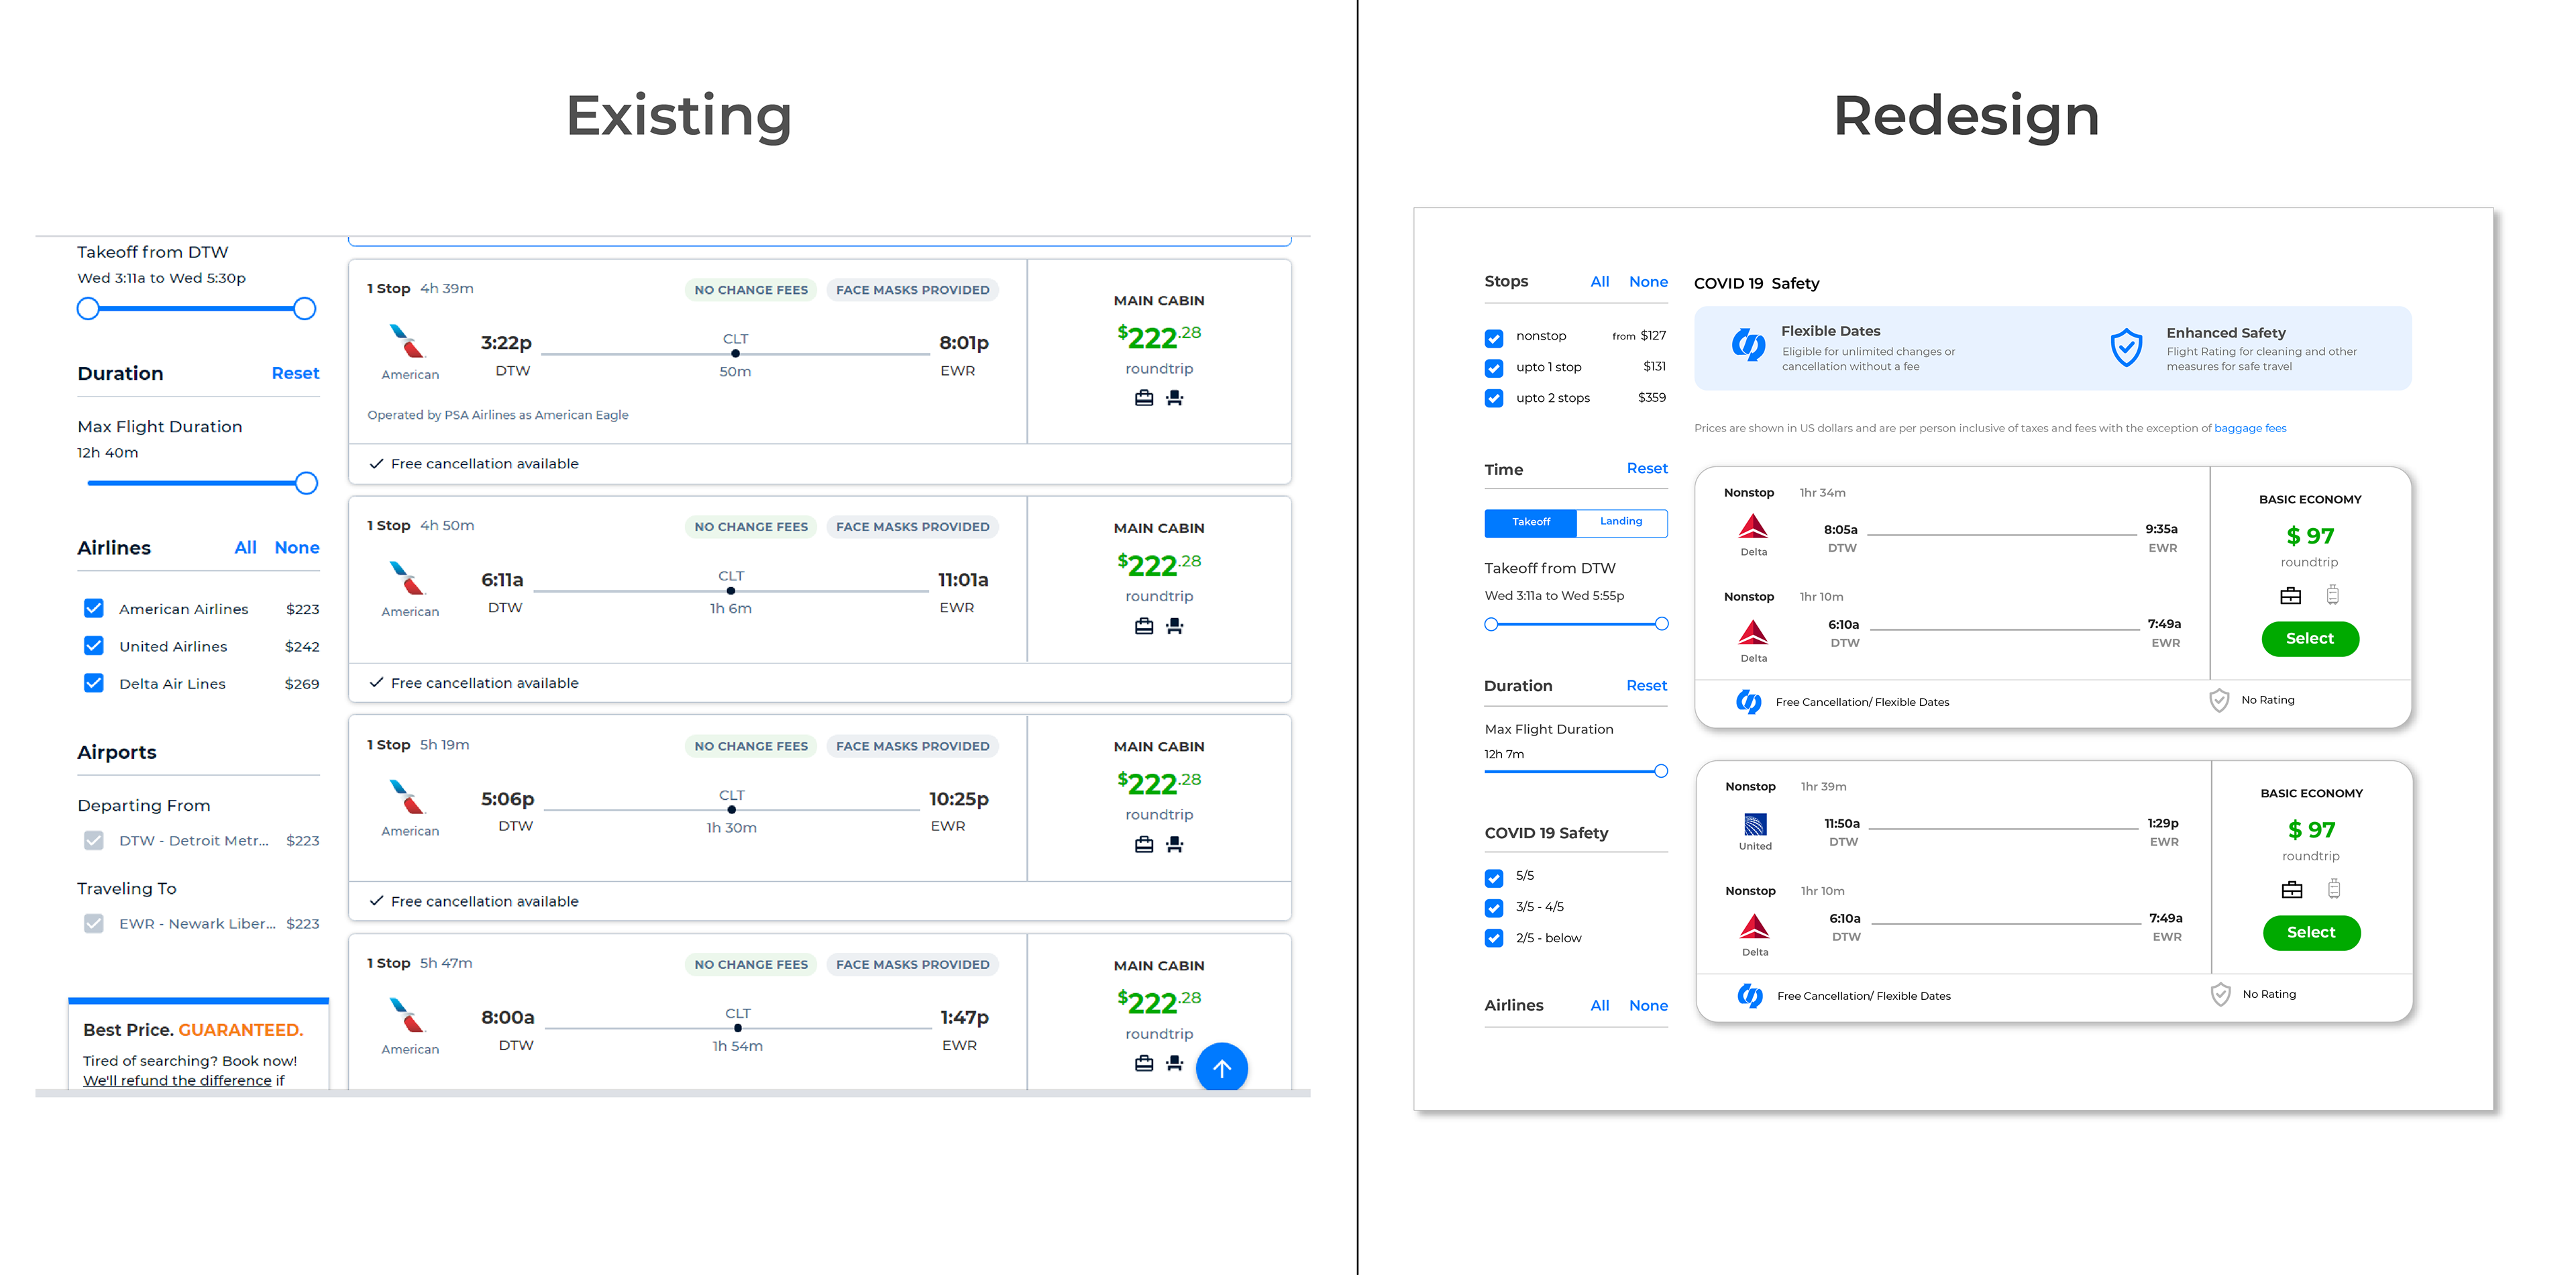Viewport: 2576px width, 1275px height.
Task: Click the Delta logo on the second card's 6:10a flight
Action: pyautogui.click(x=1755, y=926)
